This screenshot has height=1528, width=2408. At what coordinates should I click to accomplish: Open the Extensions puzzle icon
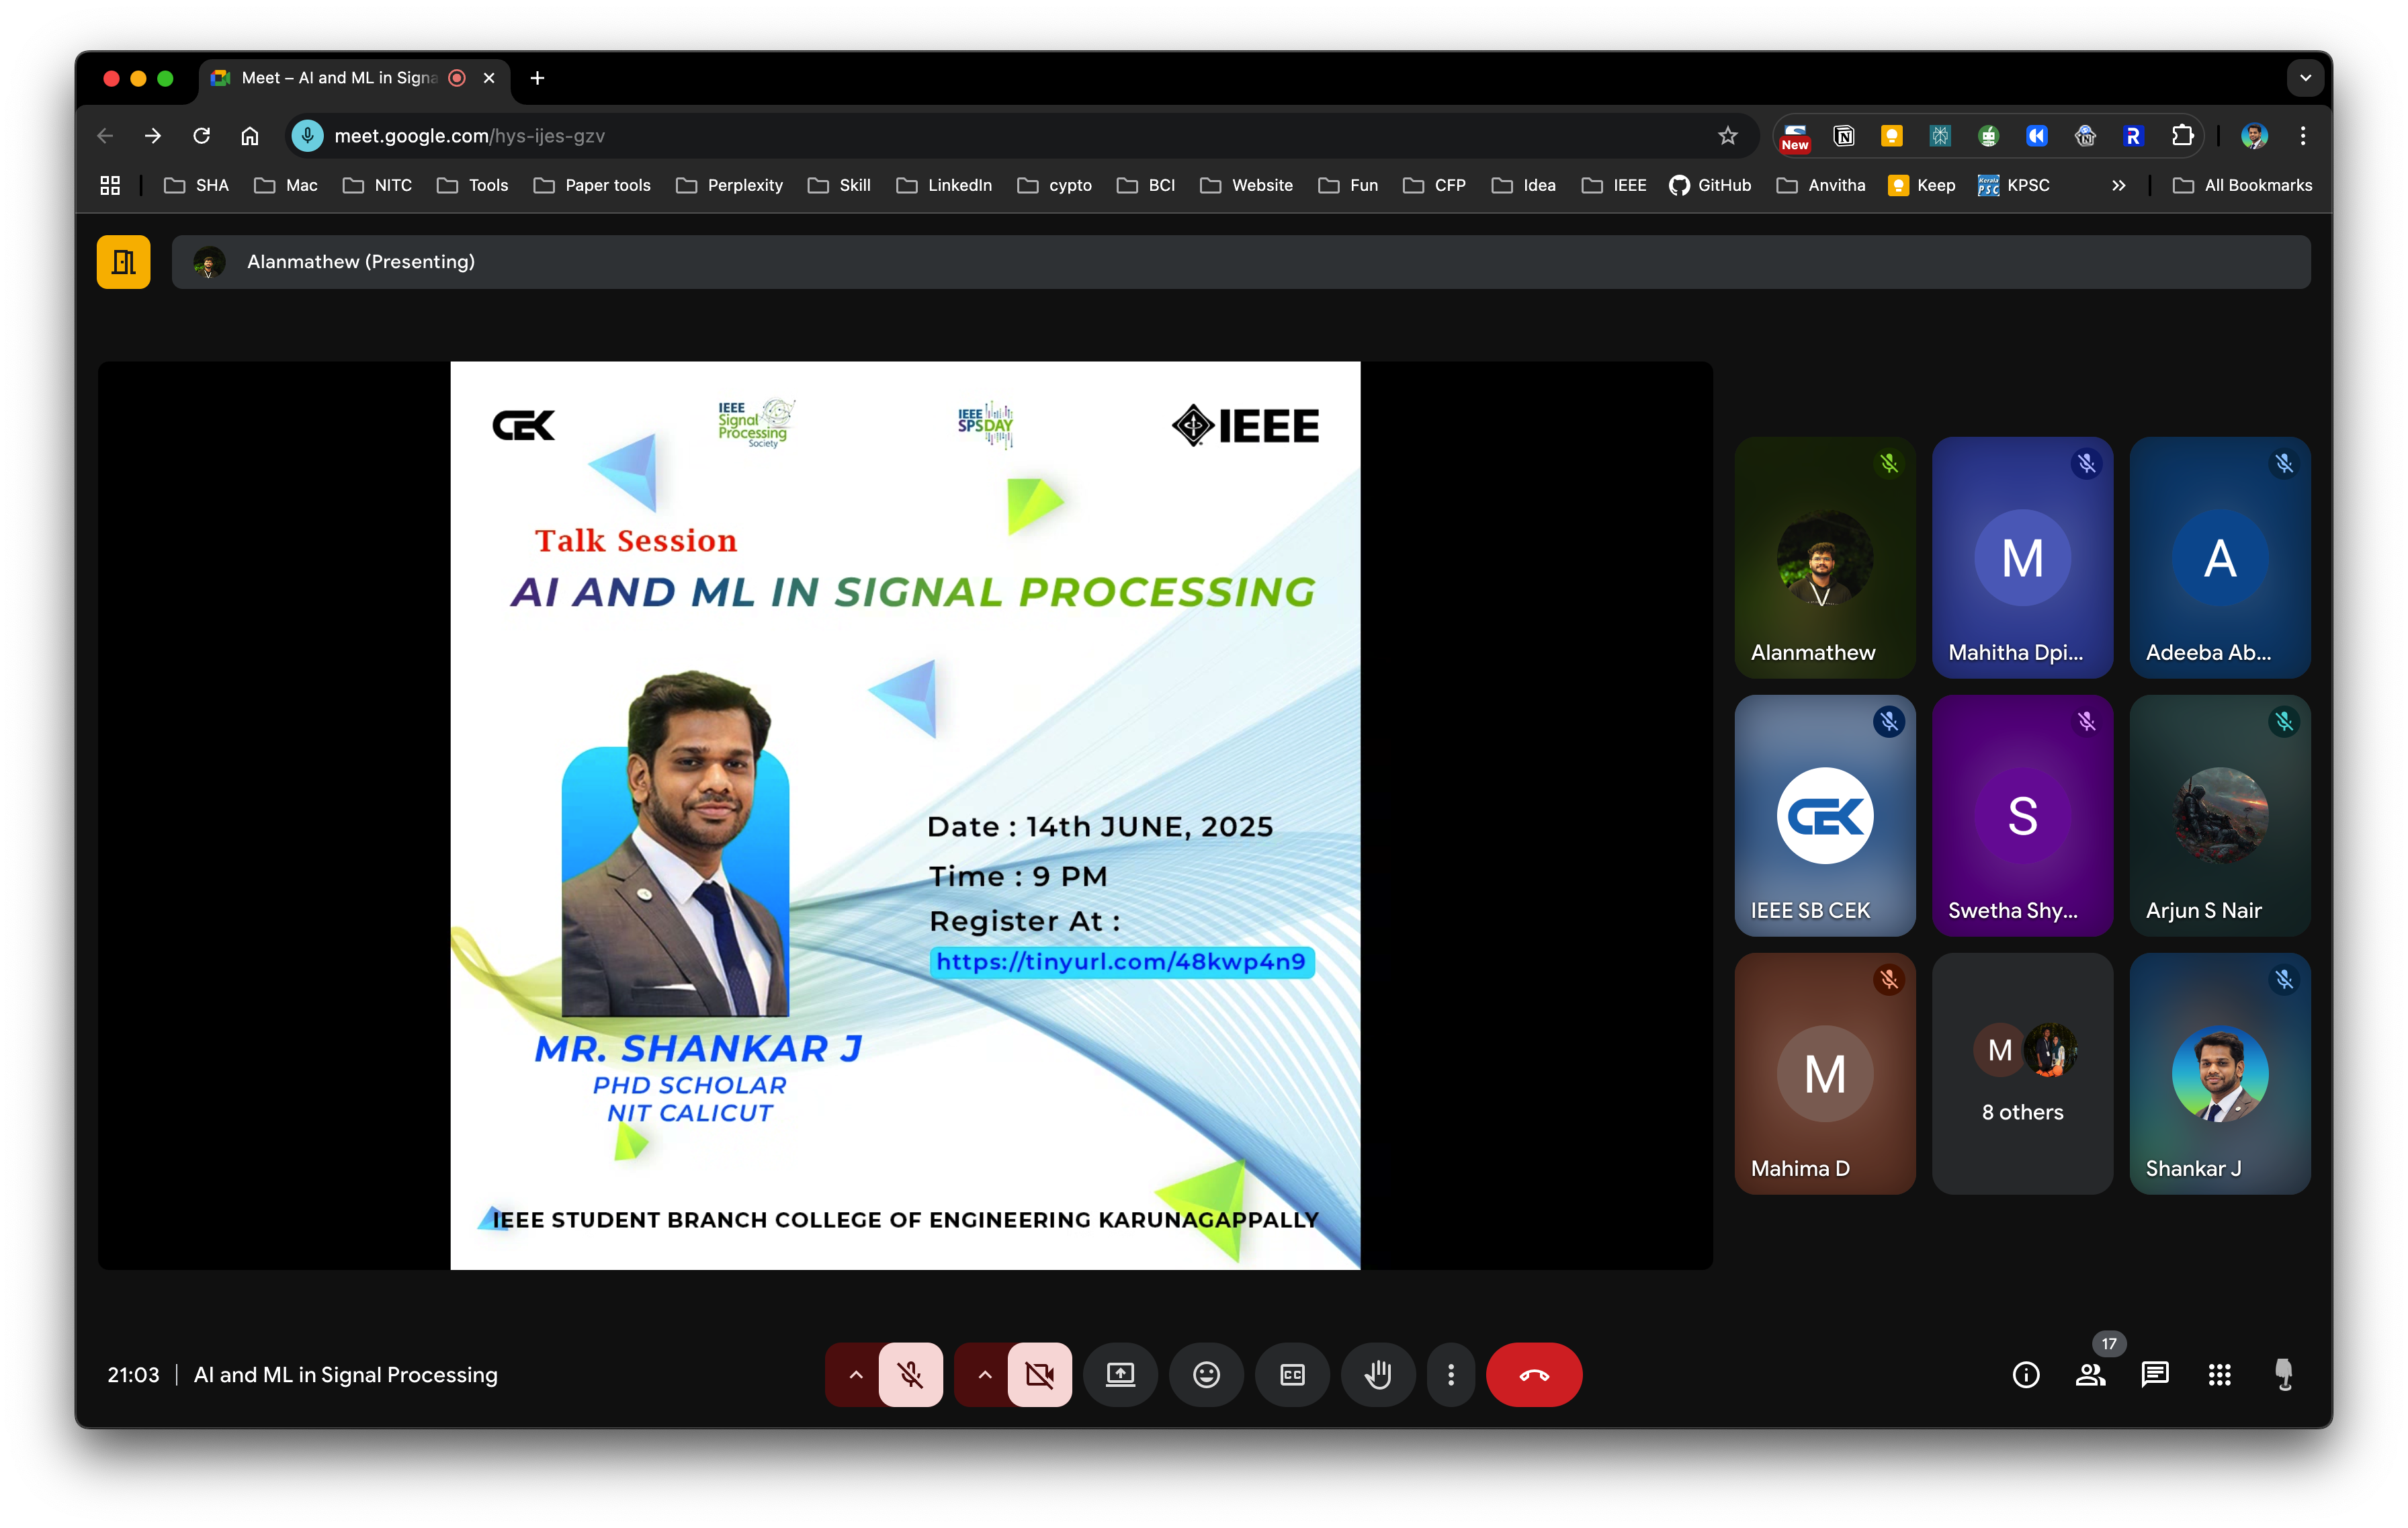click(x=2182, y=136)
